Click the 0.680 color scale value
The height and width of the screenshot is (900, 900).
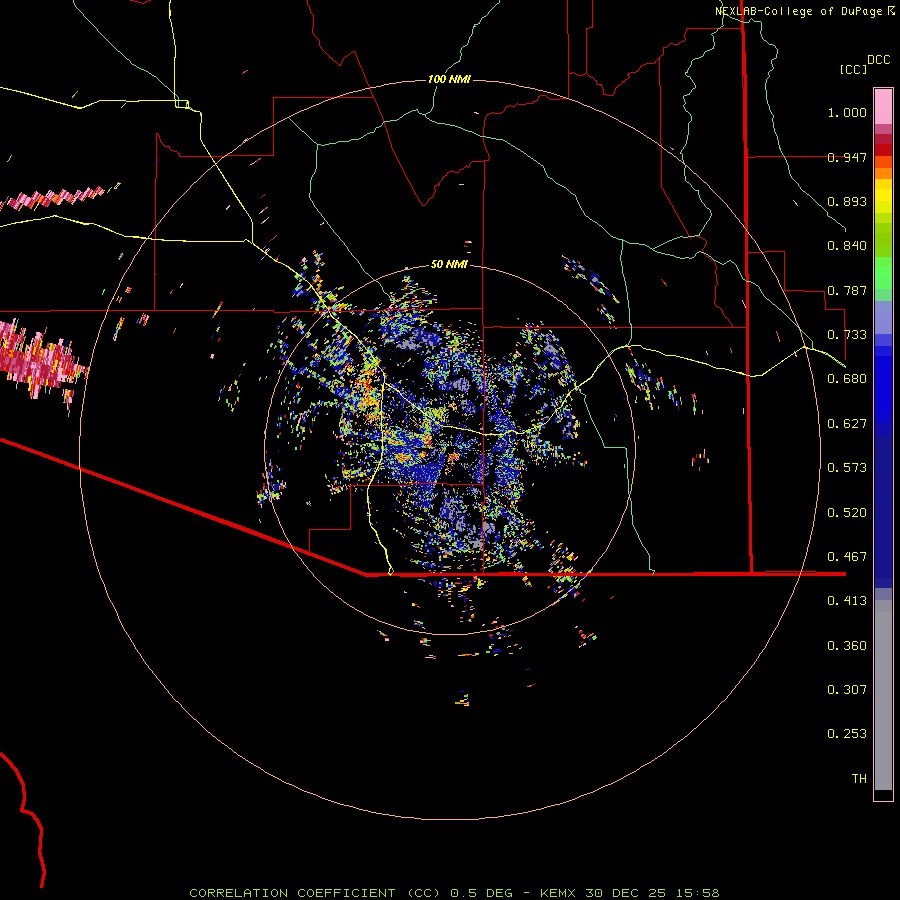click(x=847, y=379)
